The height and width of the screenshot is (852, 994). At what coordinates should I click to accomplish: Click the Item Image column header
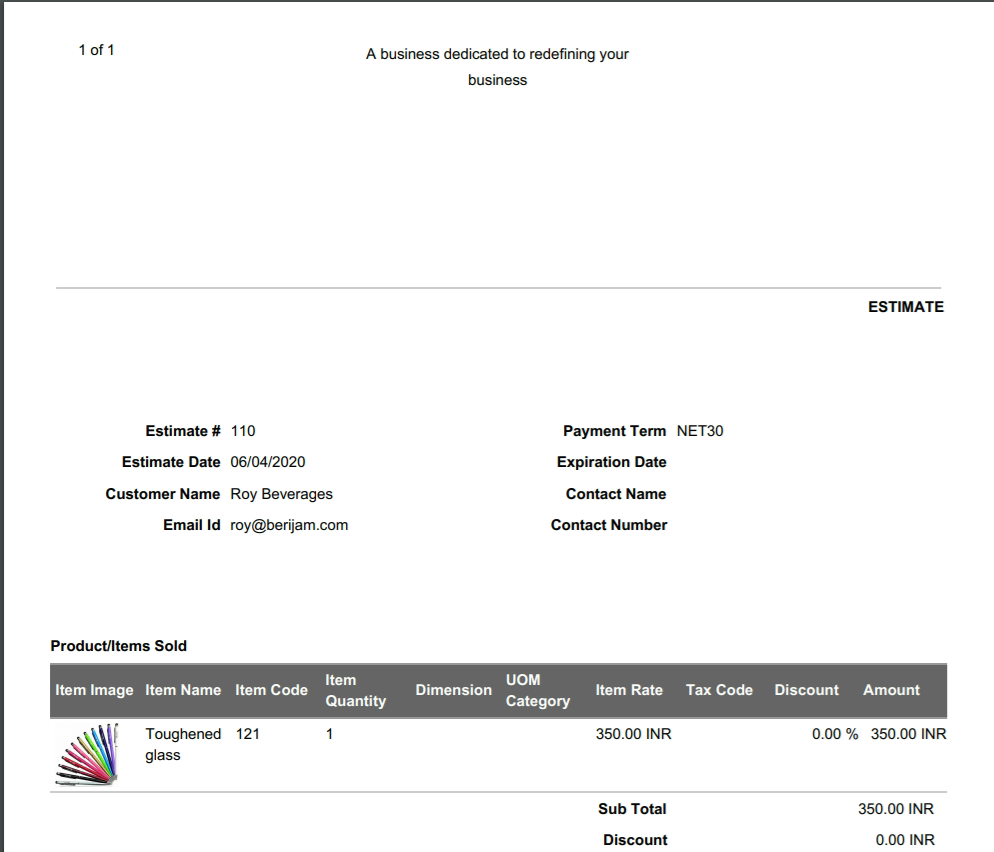[x=94, y=690]
